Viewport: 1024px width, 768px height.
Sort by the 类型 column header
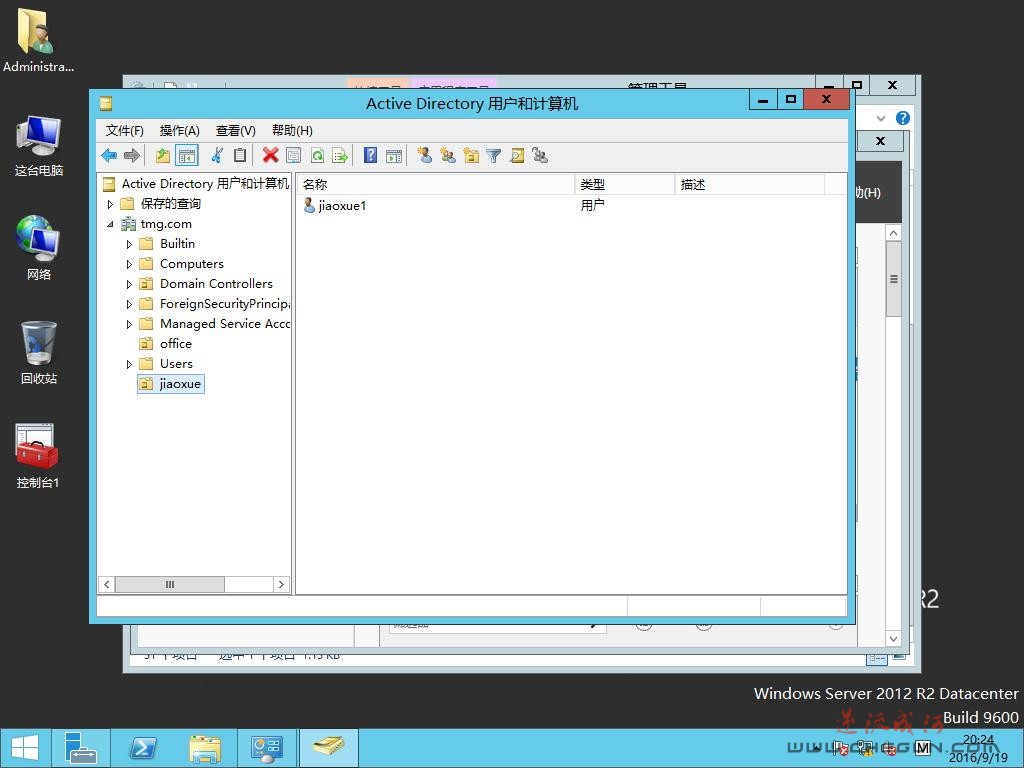click(624, 185)
